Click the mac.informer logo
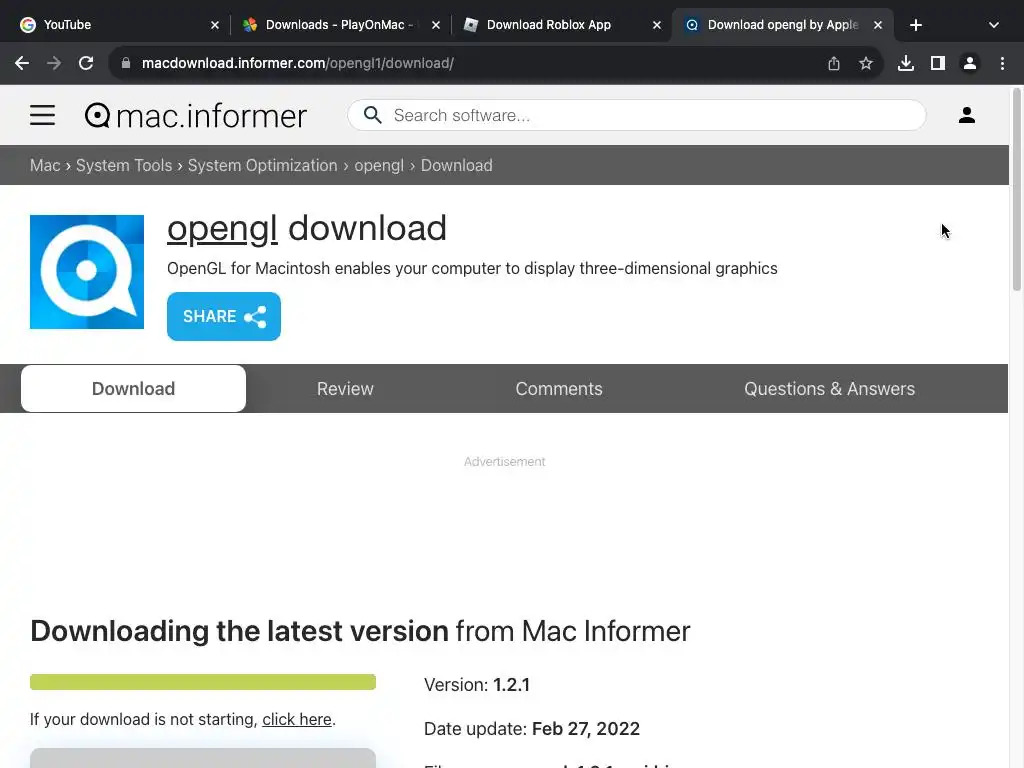 tap(196, 116)
